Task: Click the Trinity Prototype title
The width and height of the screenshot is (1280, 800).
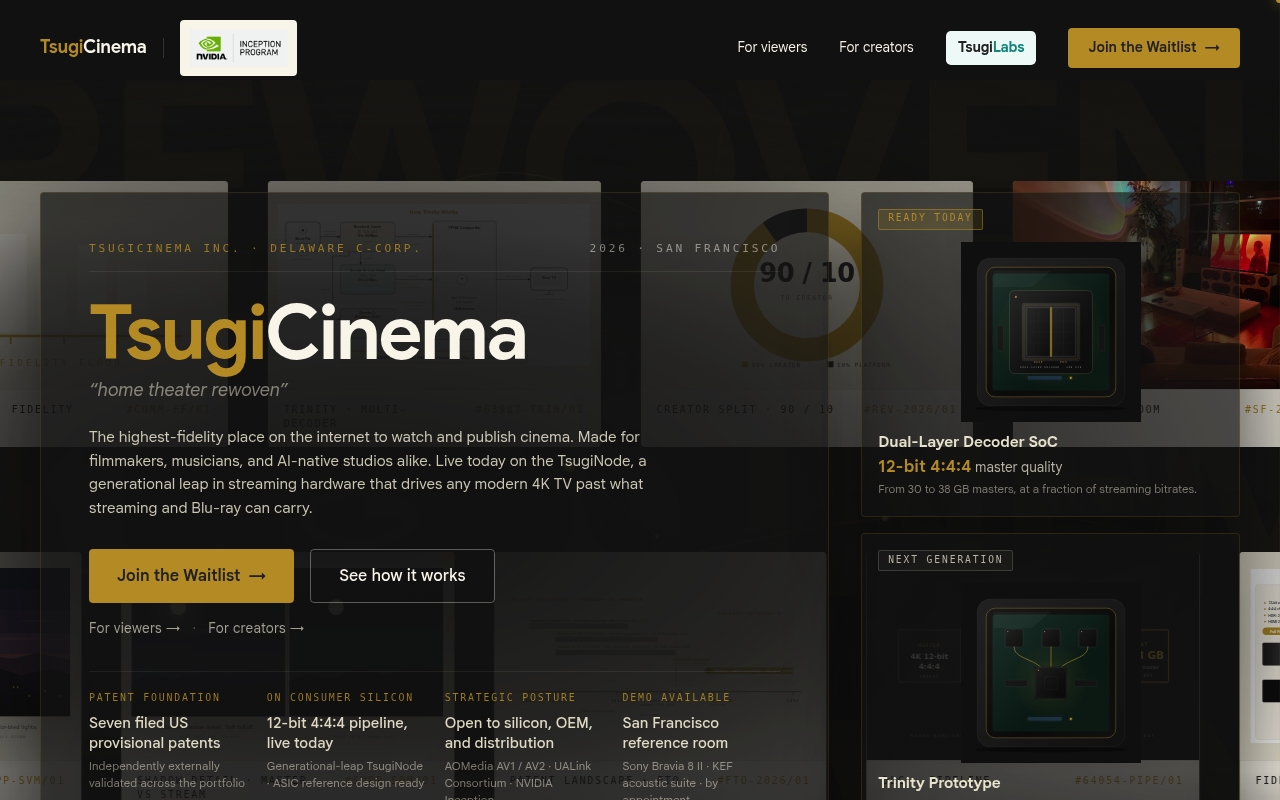Action: 939,782
